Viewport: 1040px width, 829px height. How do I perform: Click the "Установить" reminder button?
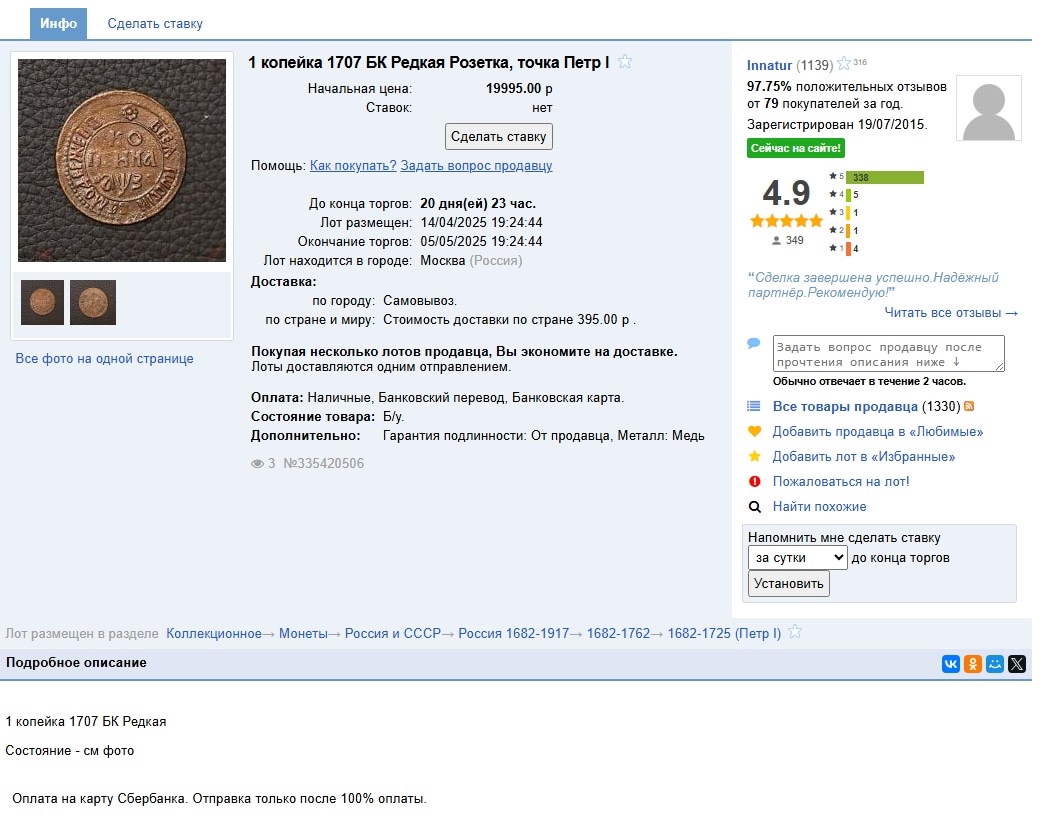pos(788,584)
